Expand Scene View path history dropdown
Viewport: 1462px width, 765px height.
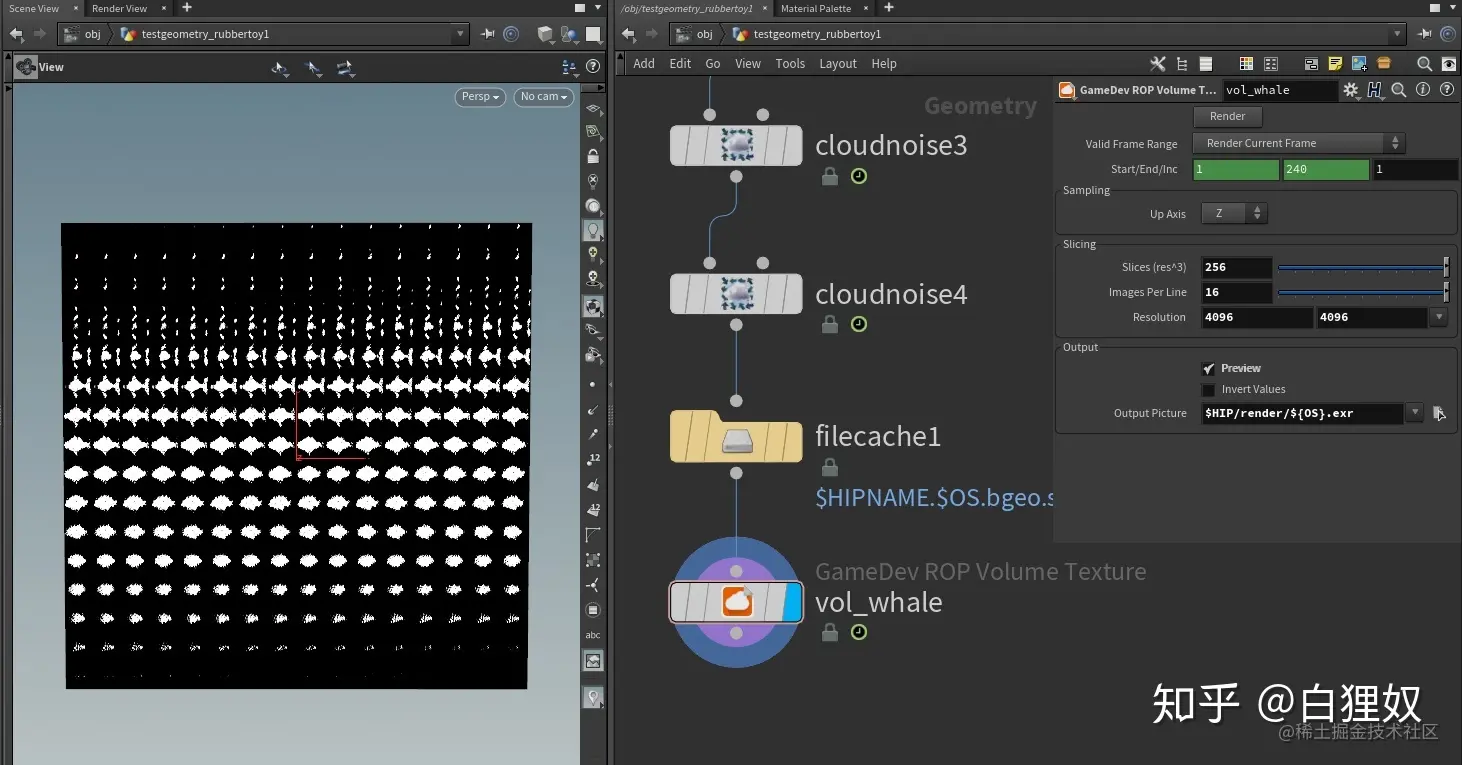[460, 34]
